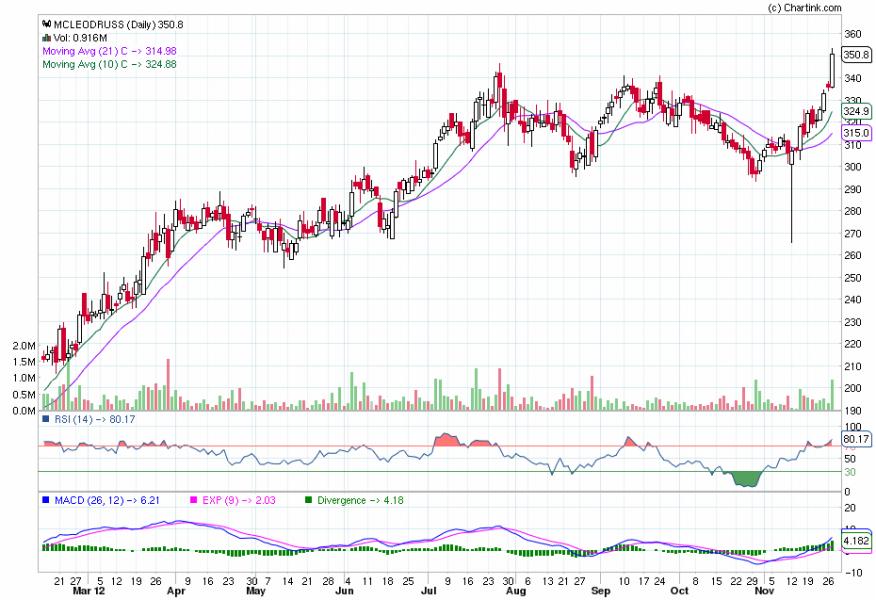Click the 190 price axis label
Screen dimensions: 876x600
click(853, 411)
